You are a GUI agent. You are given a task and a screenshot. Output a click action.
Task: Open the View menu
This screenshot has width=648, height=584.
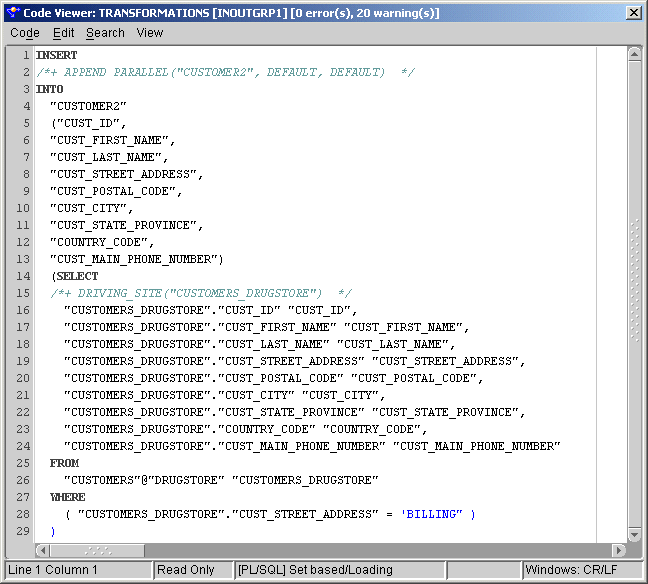point(150,33)
